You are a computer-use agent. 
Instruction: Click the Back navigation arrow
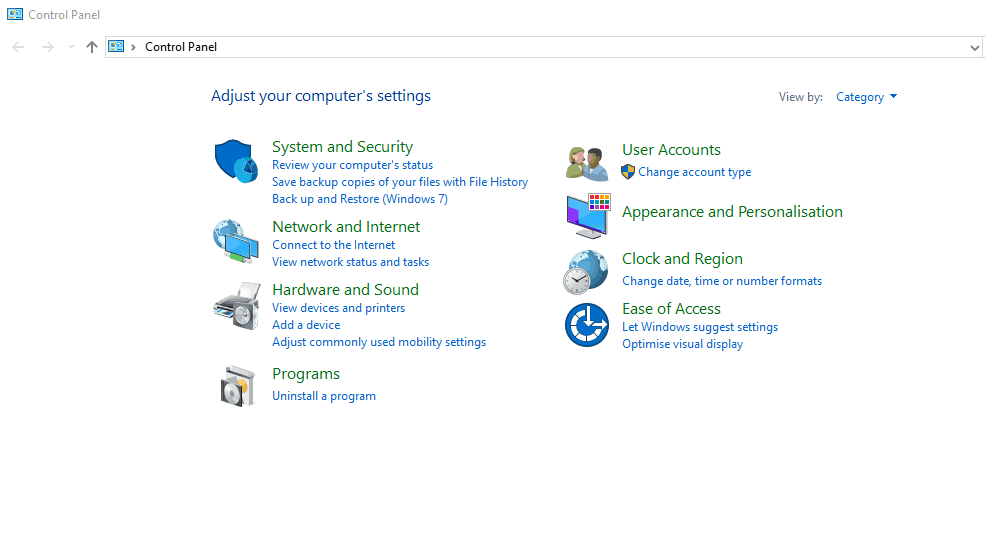(18, 47)
